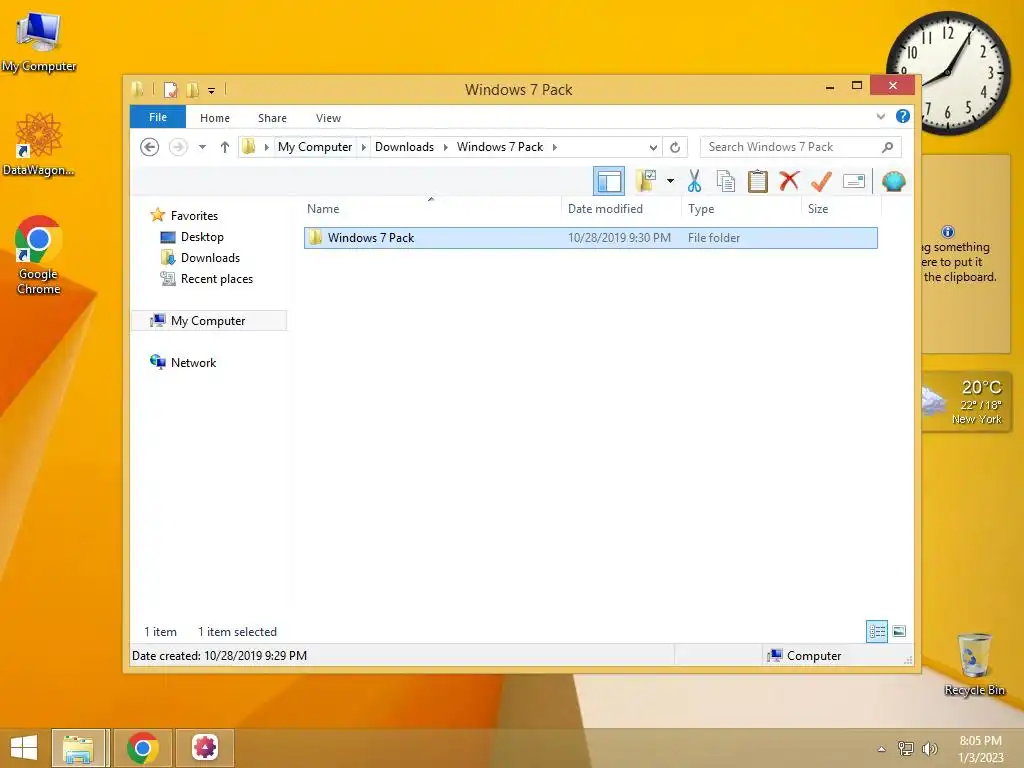This screenshot has height=768, width=1024.
Task: Toggle the navigation pane layout button
Action: coord(609,181)
